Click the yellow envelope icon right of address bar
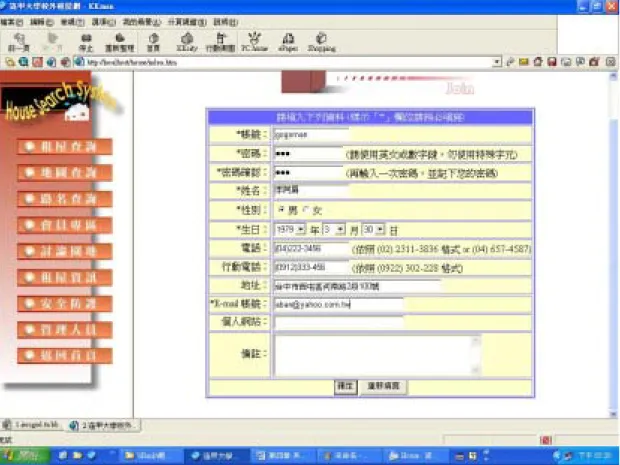Viewport: 620px width, 465px height. [524, 62]
